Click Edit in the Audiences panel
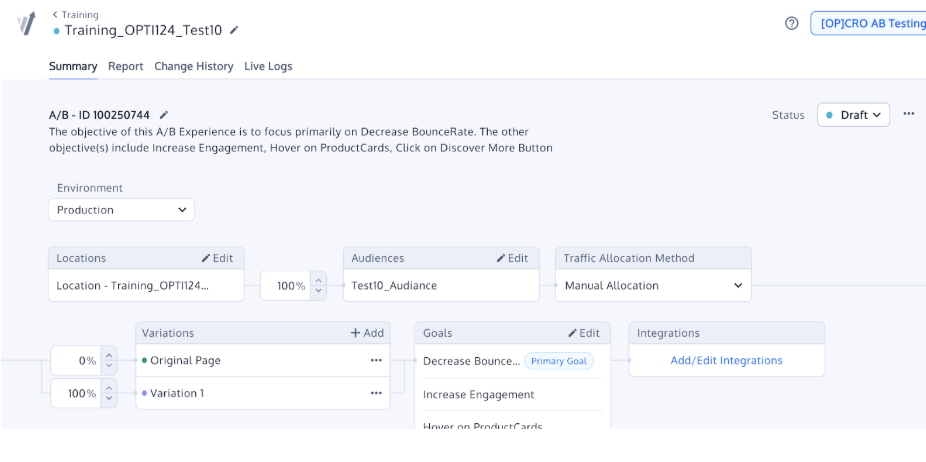 pyautogui.click(x=512, y=258)
